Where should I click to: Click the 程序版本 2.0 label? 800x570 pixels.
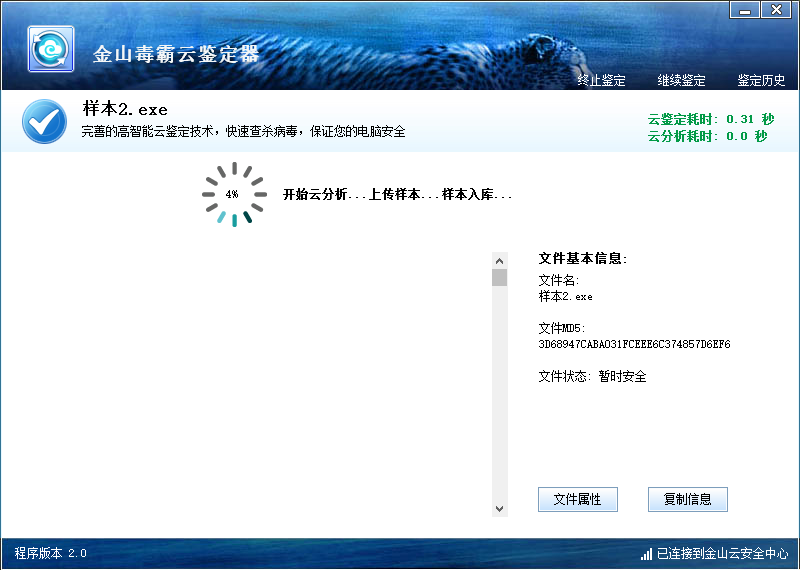(x=51, y=553)
